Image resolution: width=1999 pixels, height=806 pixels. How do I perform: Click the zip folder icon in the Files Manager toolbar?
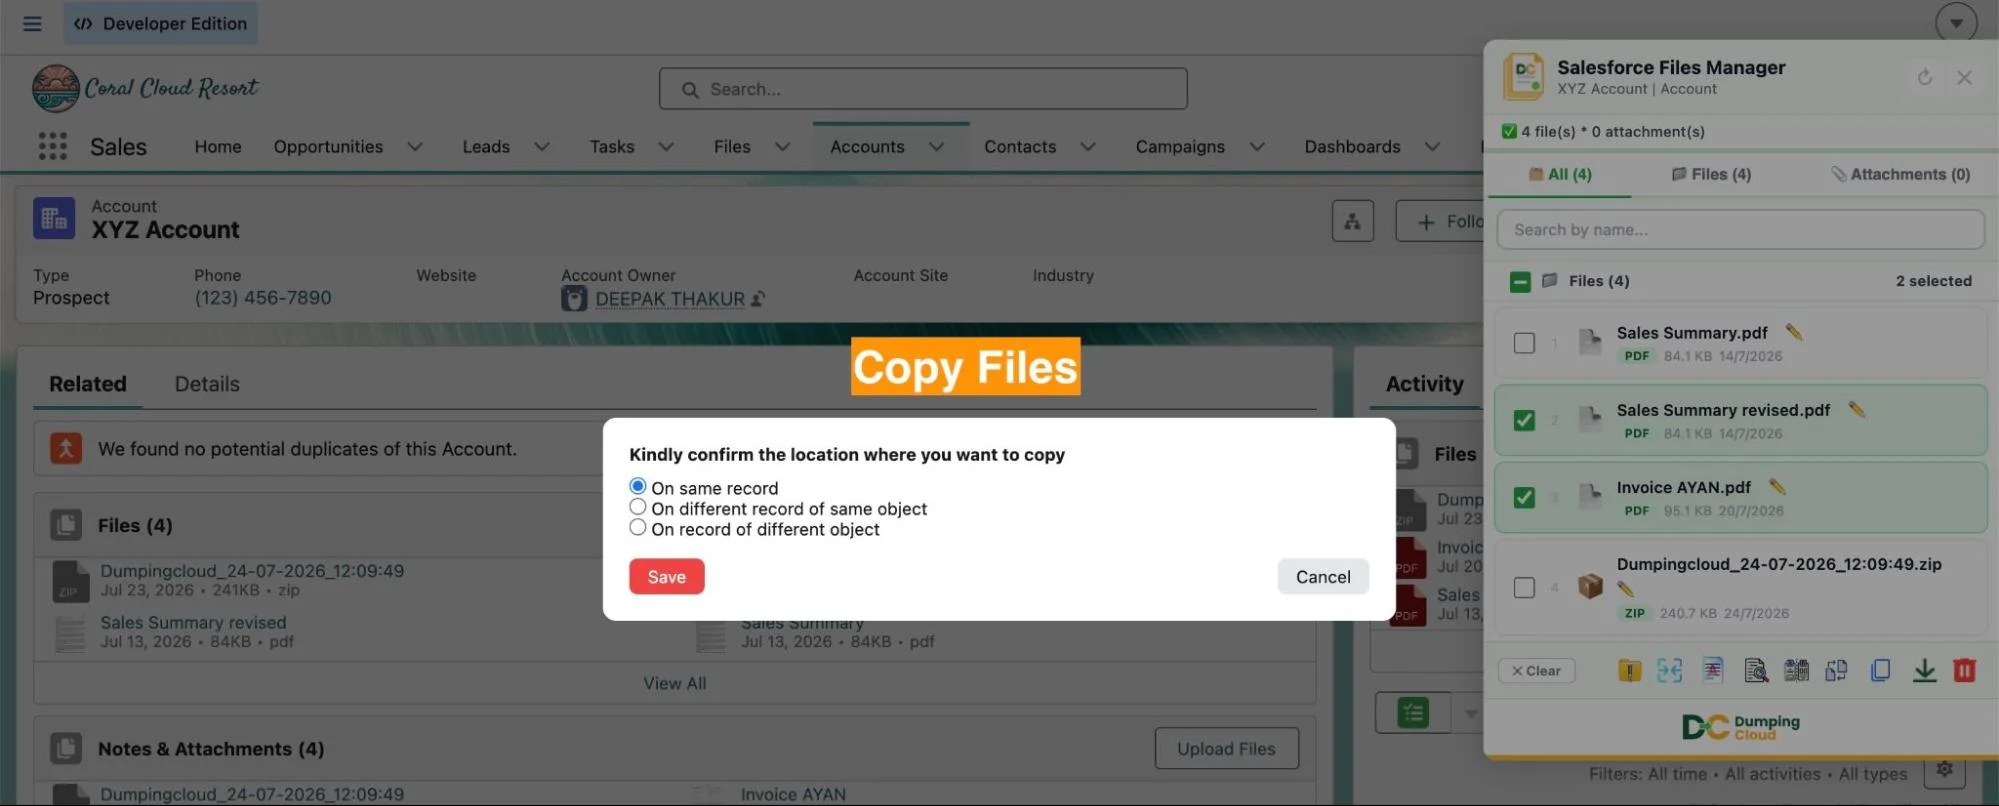1629,671
